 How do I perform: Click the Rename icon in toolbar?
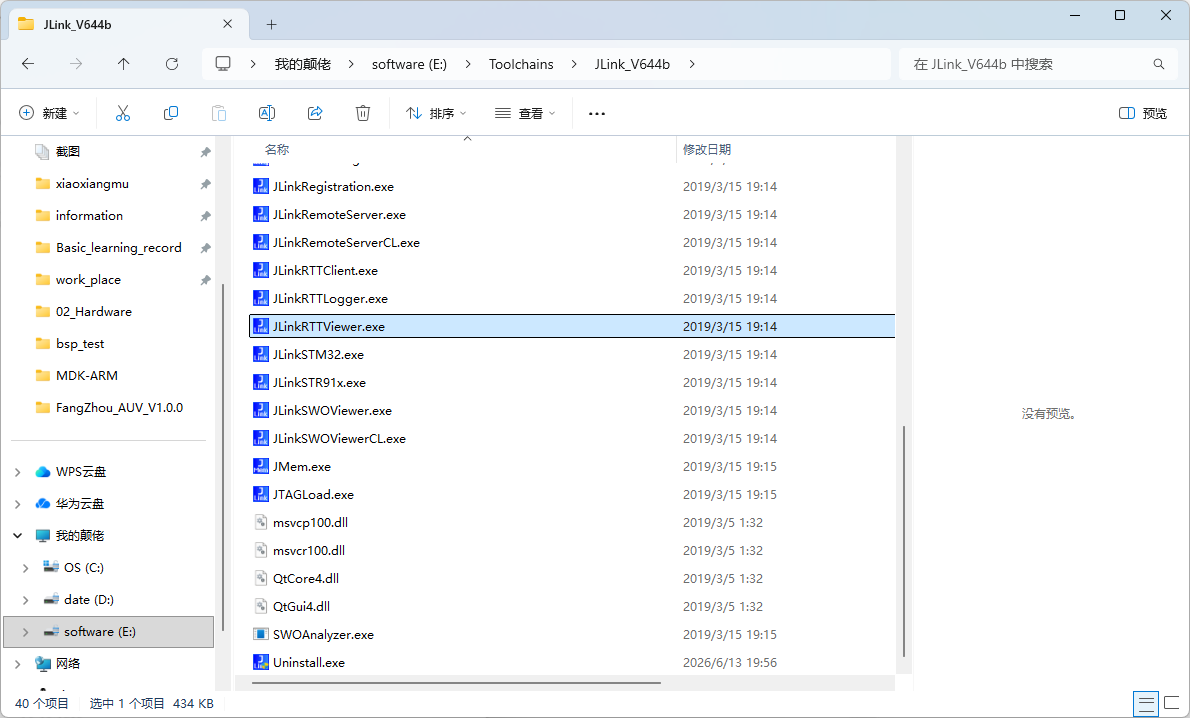tap(267, 113)
